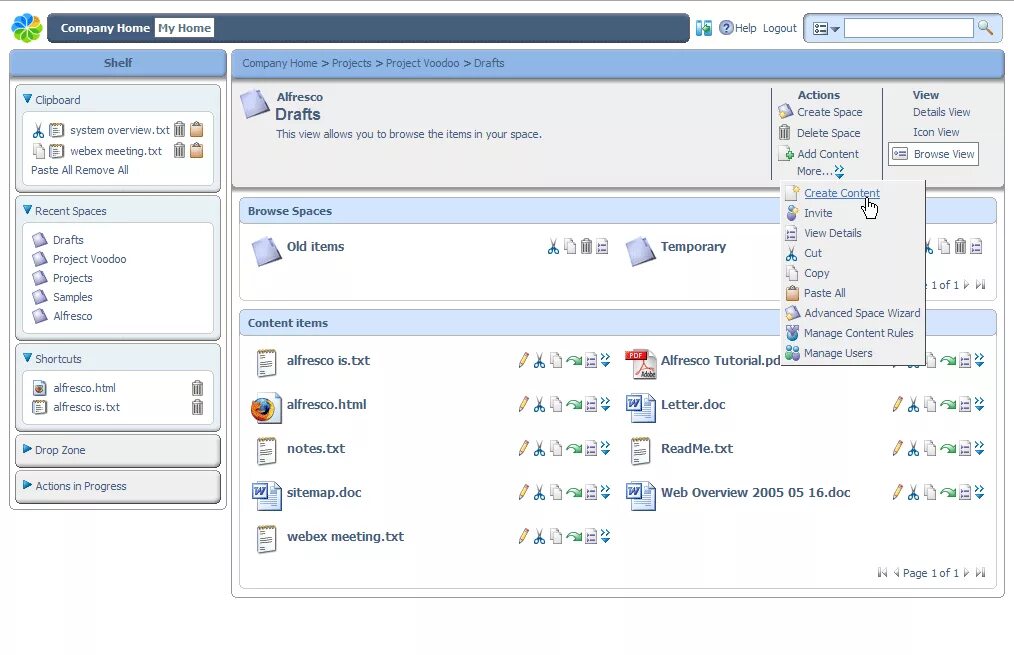Switch to Details View
The width and height of the screenshot is (1014, 655).
tap(941, 112)
